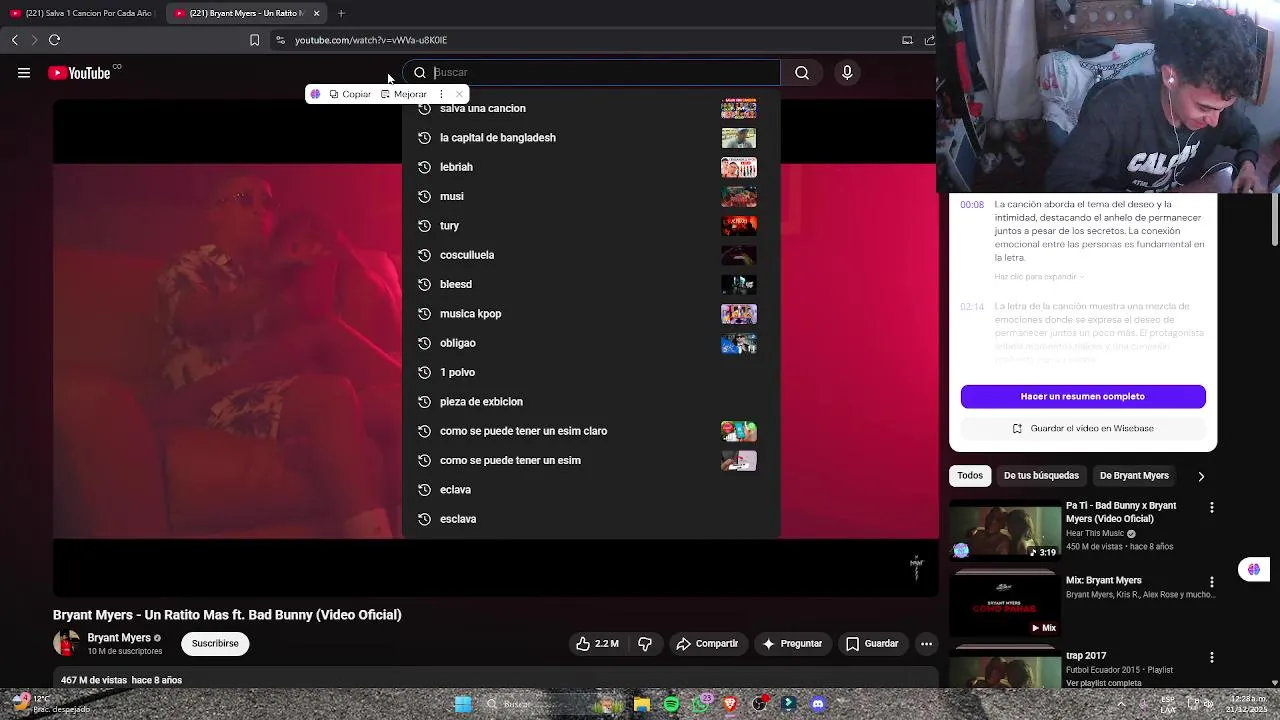Open Brave browser taskbar icon
This screenshot has width=1280, height=720.
tap(730, 704)
